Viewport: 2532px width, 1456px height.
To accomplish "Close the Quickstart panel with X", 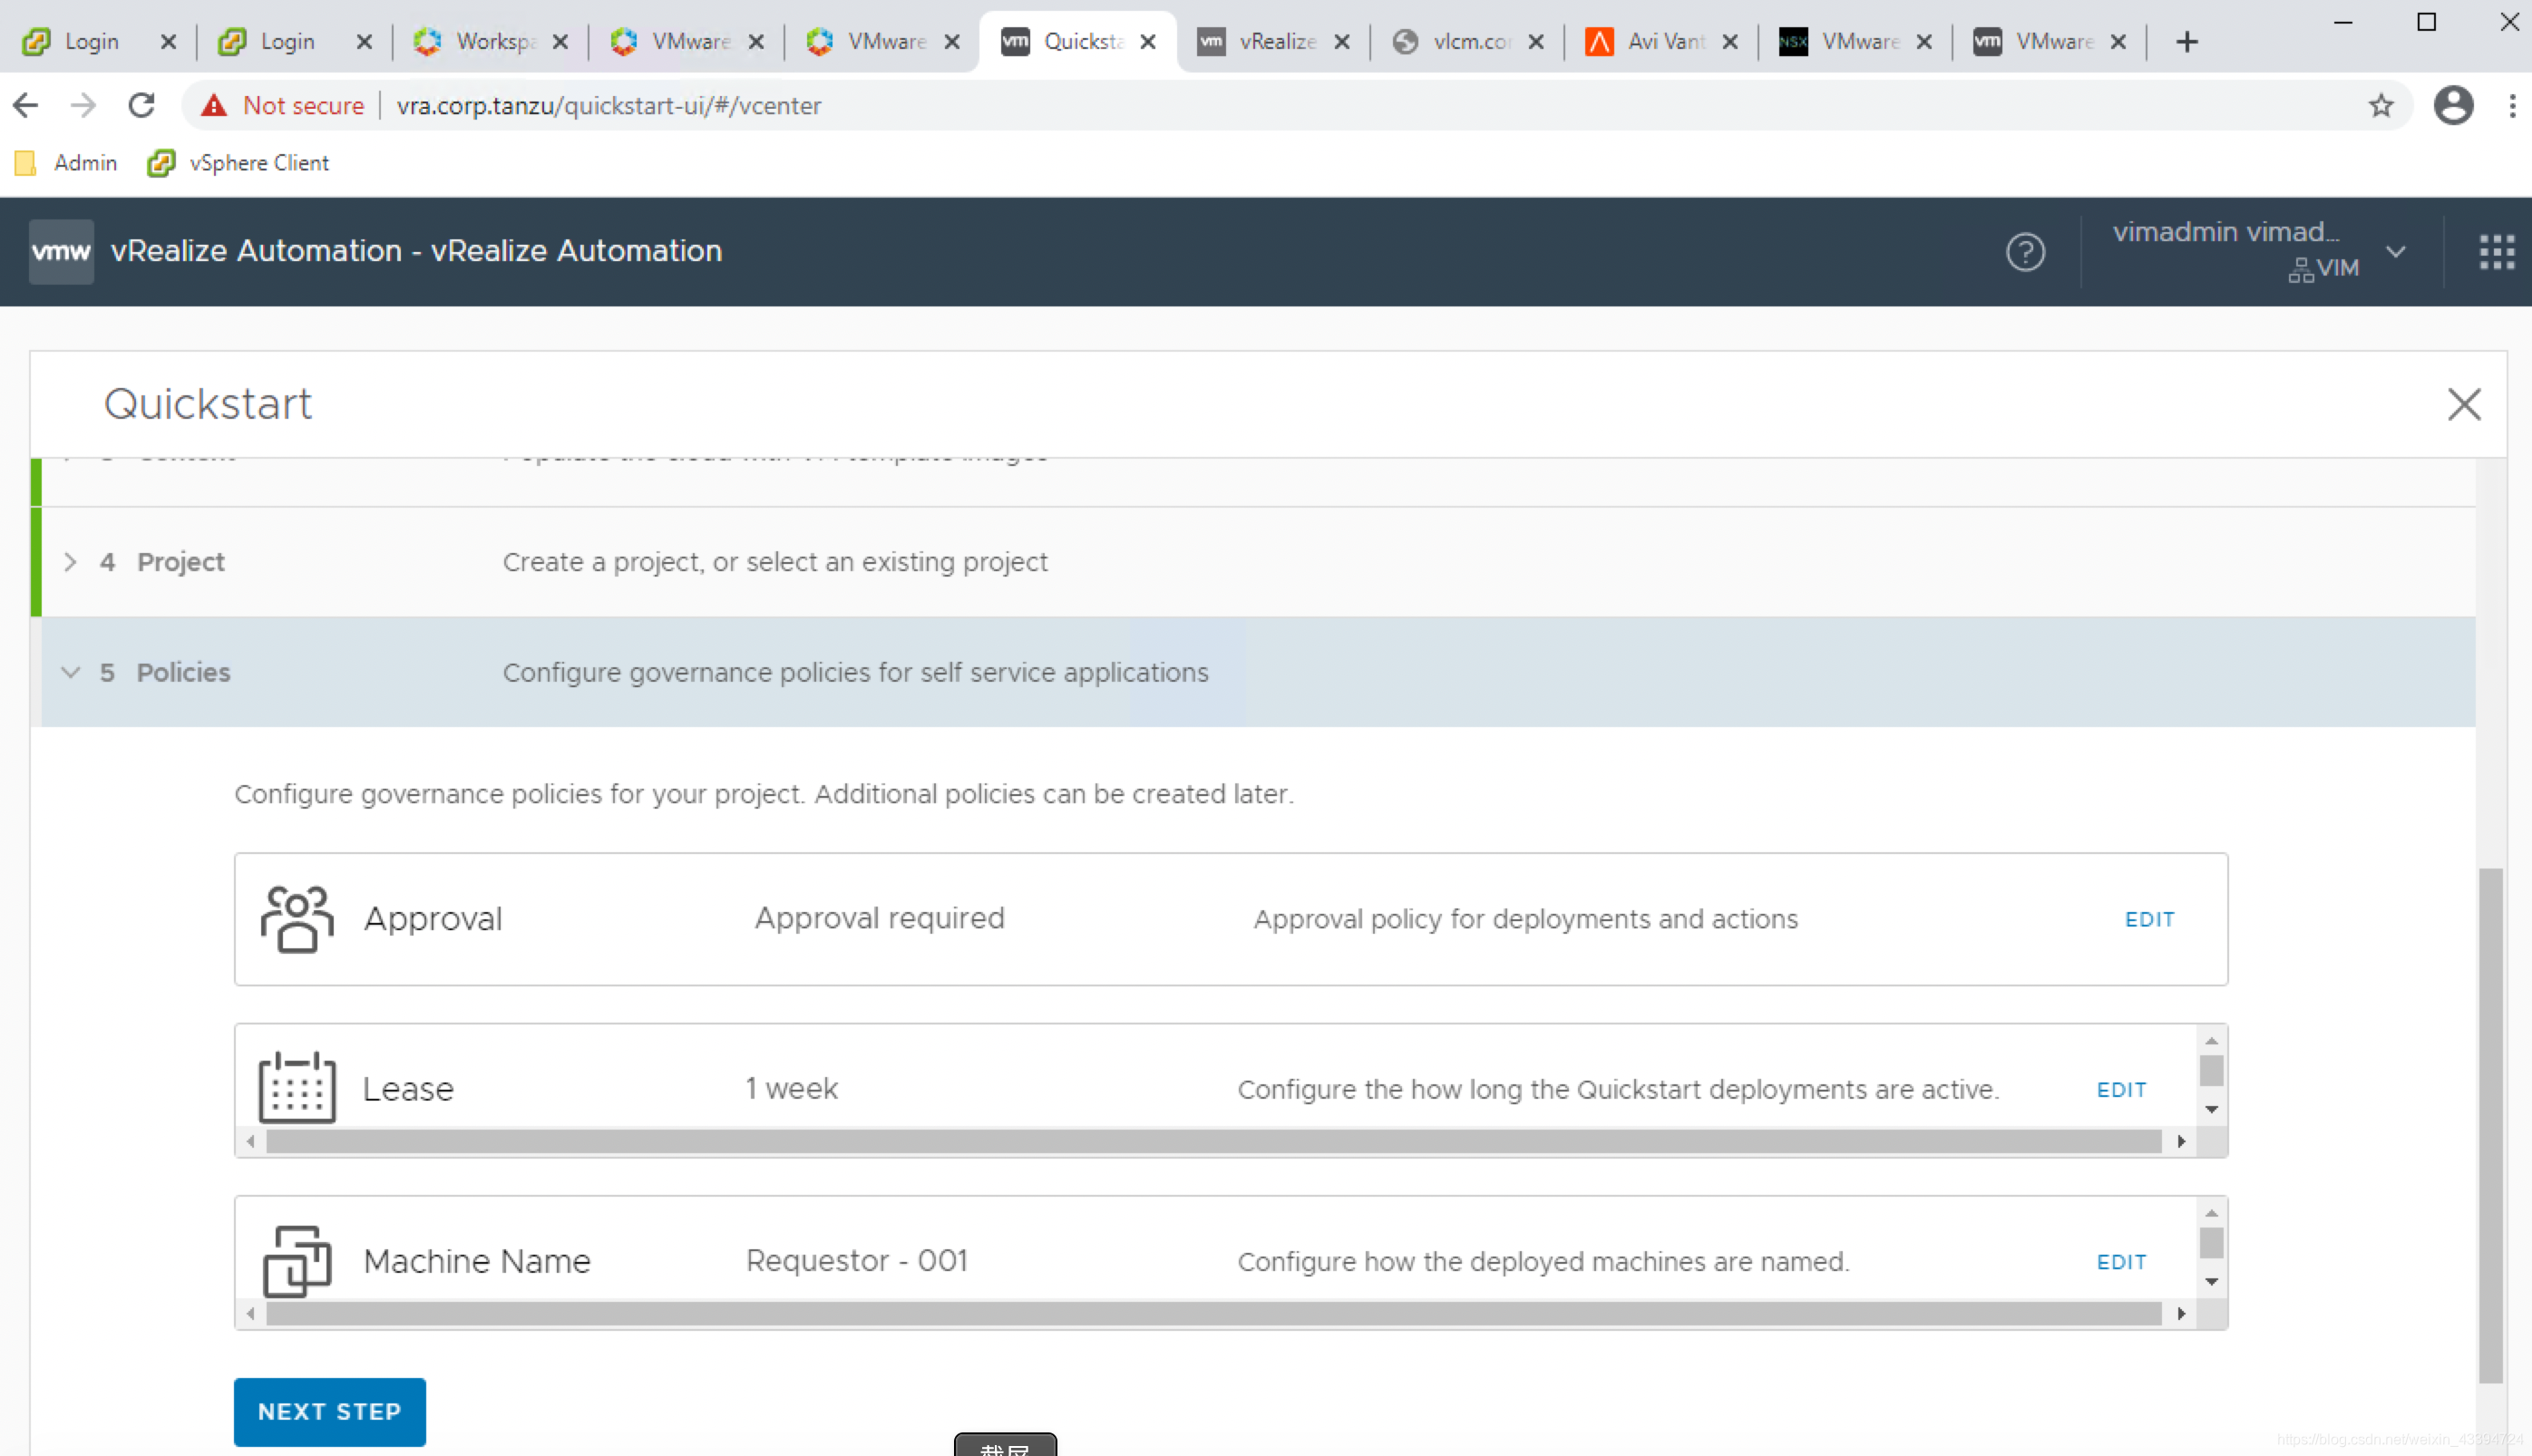I will 2463,405.
